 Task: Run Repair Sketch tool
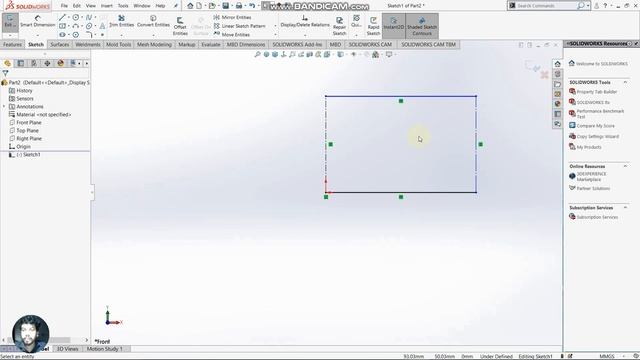pyautogui.click(x=339, y=26)
